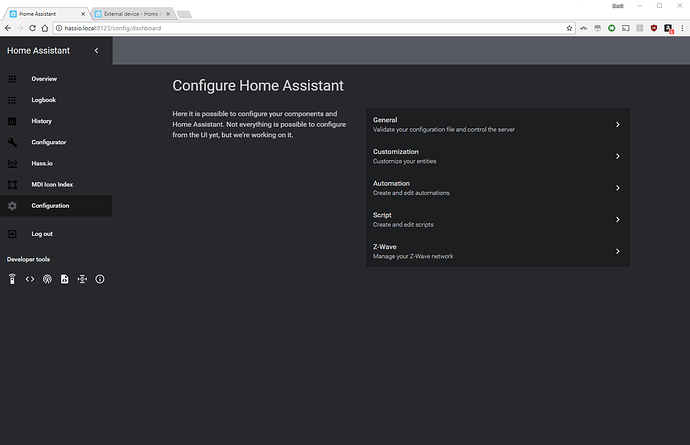Click the browser address bar URL

200,28
